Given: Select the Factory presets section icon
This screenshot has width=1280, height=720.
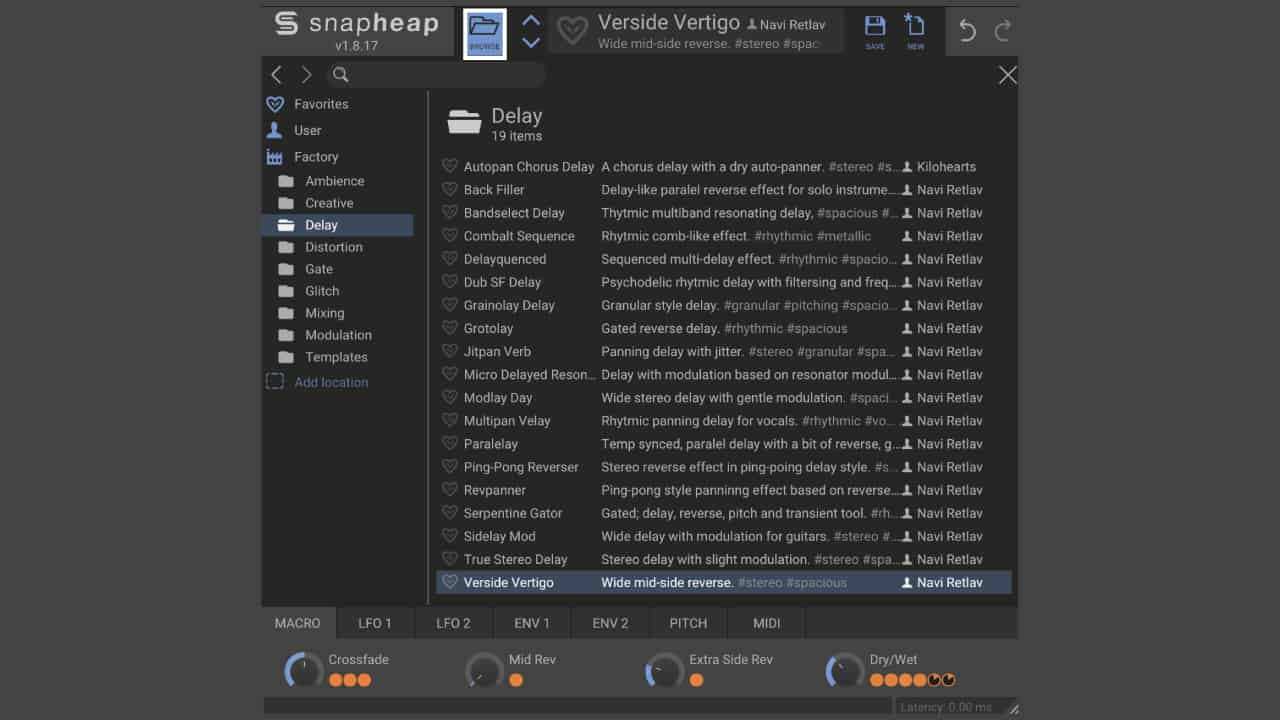Looking at the screenshot, I should tap(275, 156).
